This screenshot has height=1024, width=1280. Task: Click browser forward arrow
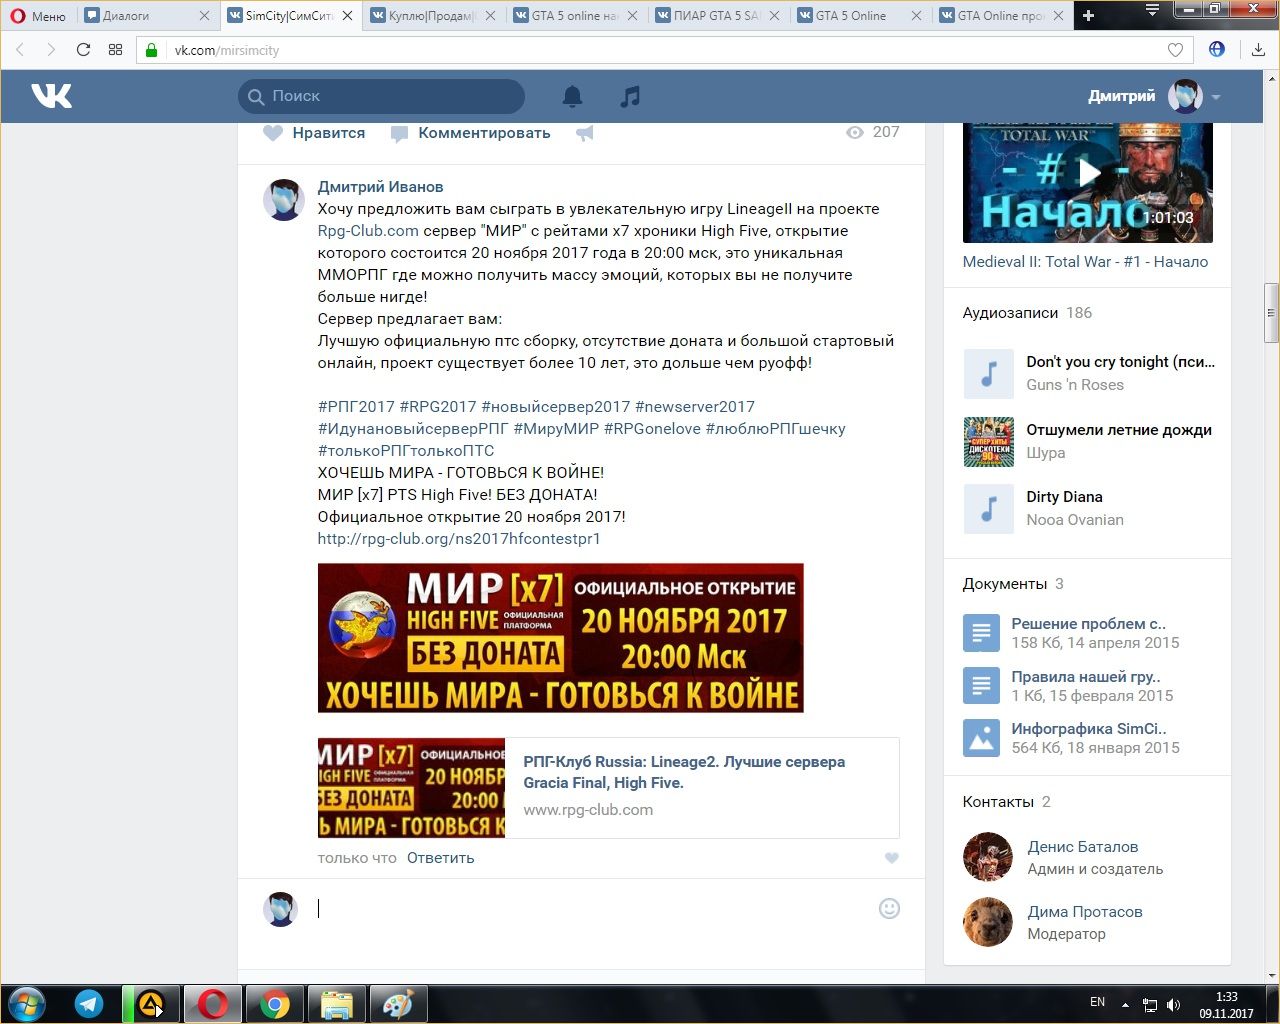pos(51,50)
